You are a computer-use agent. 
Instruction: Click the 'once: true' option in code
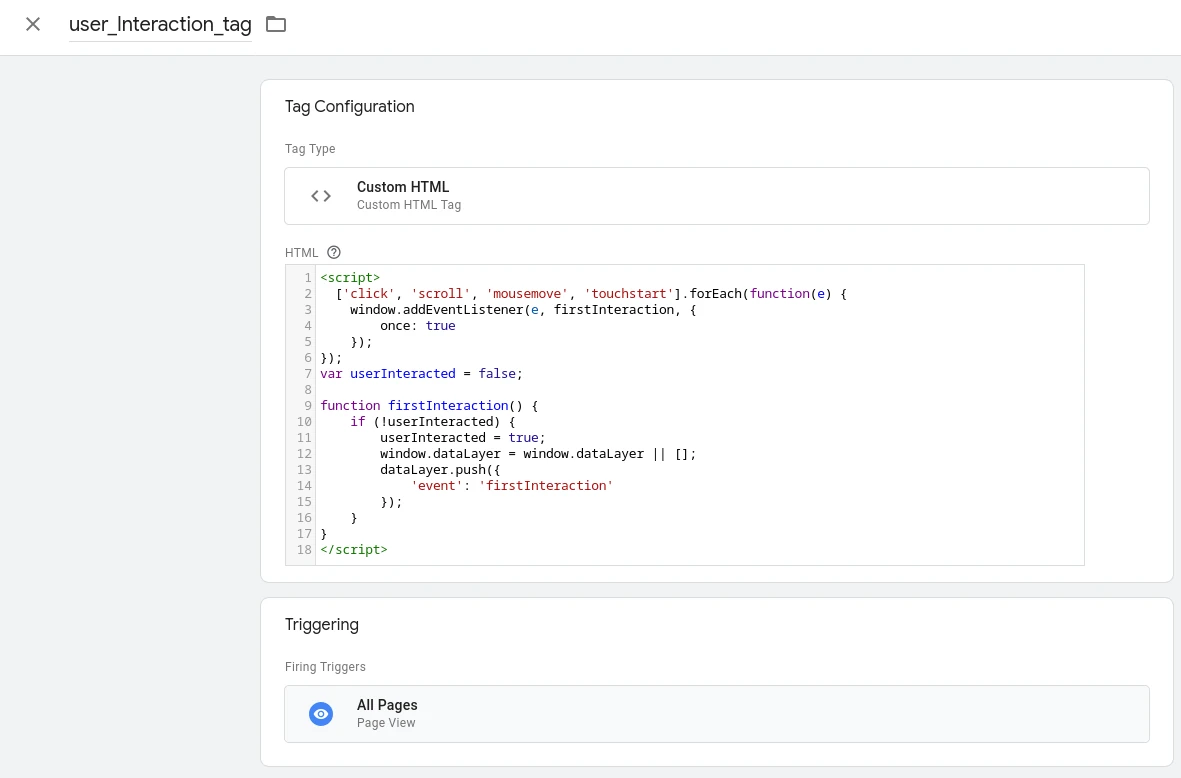pos(417,326)
